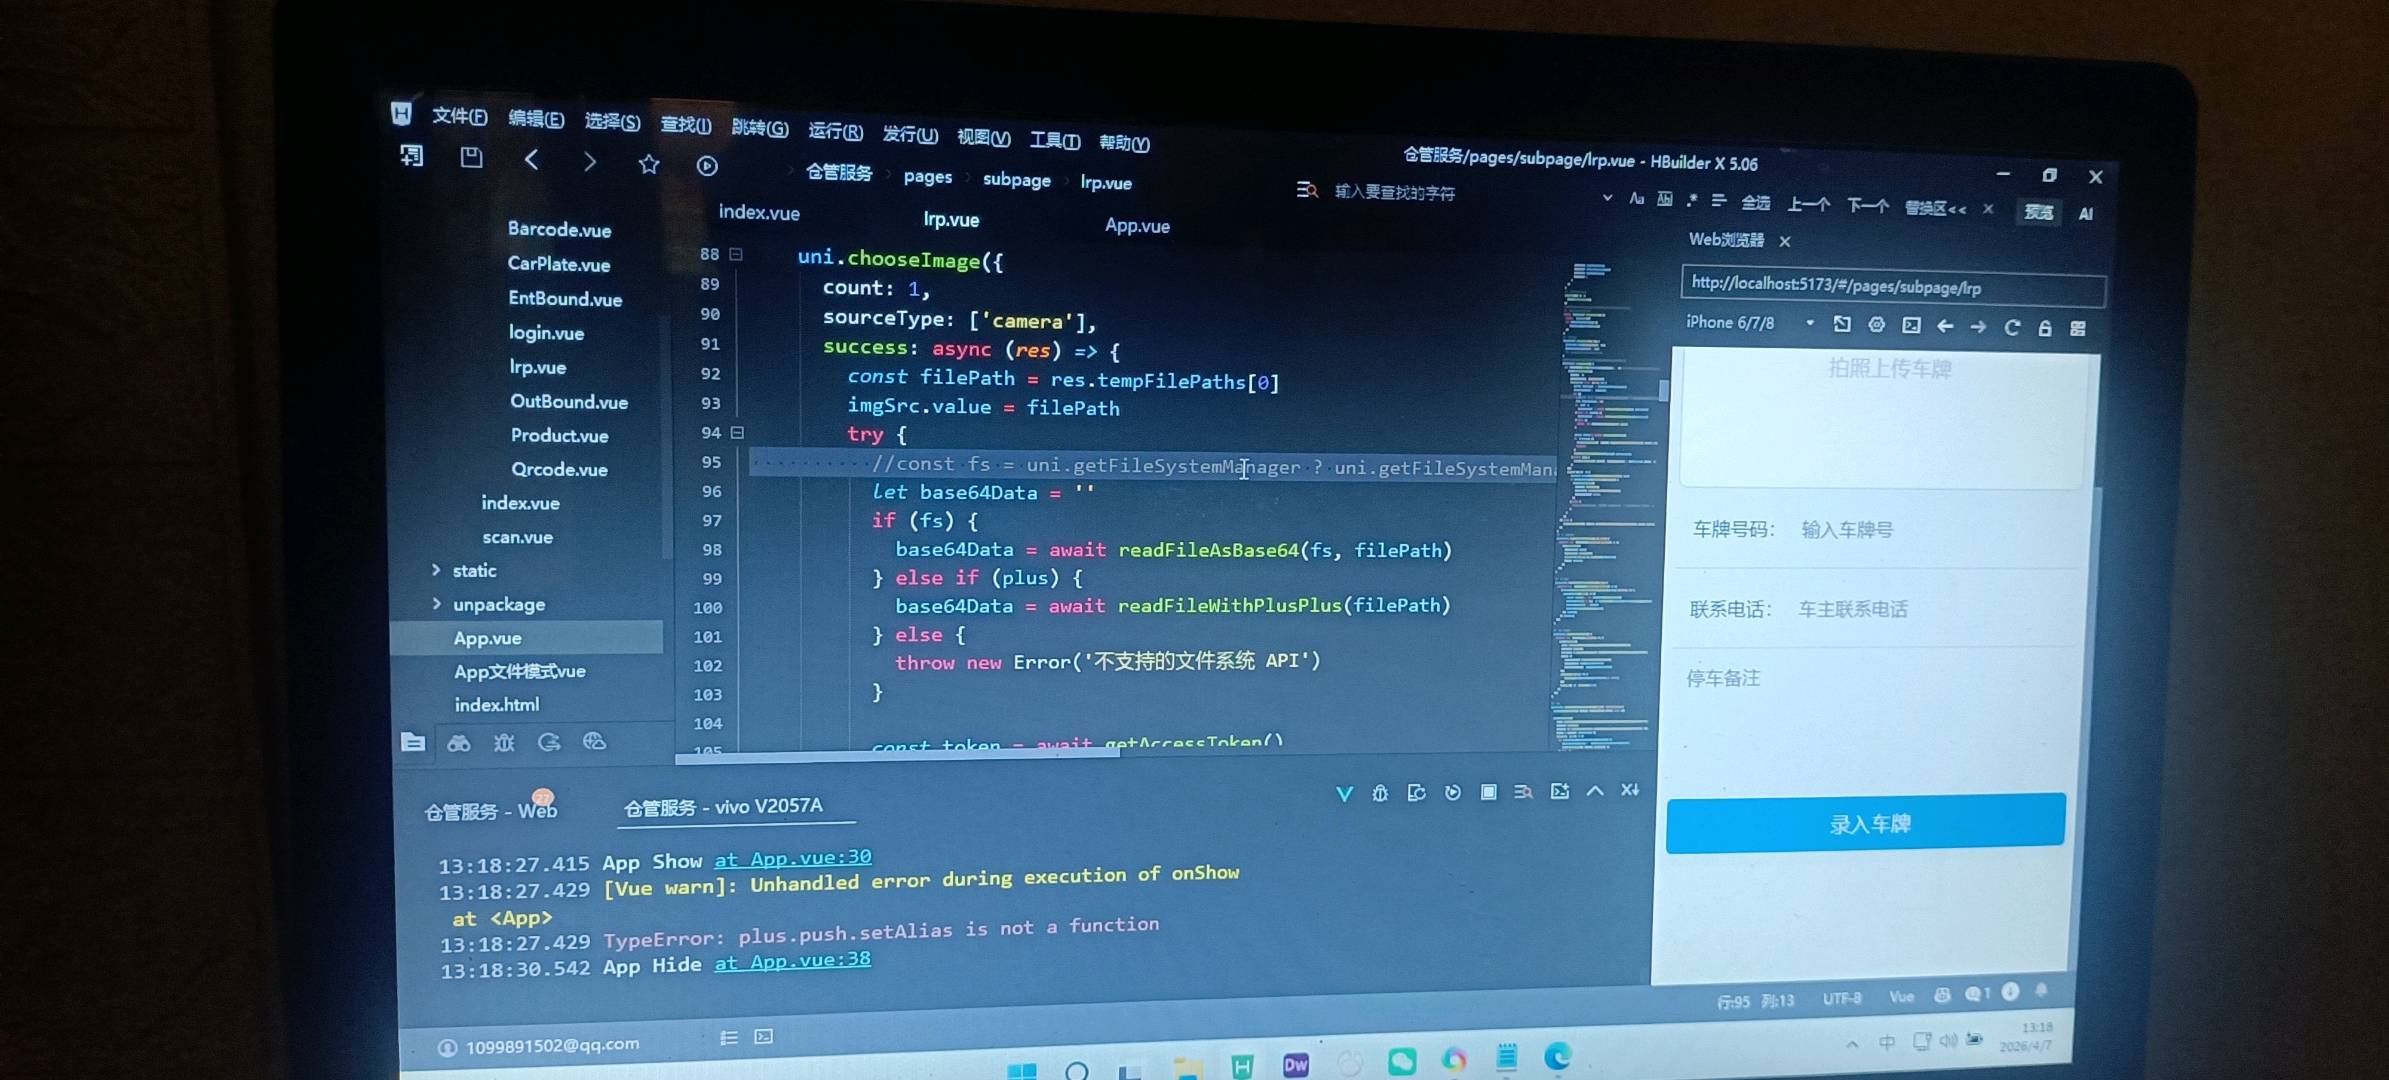The width and height of the screenshot is (2389, 1080).
Task: Expand the unpackage folder
Action: coord(436,604)
